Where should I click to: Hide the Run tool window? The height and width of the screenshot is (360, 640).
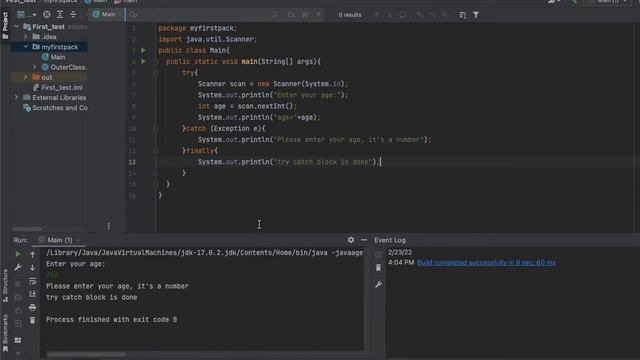coord(364,240)
